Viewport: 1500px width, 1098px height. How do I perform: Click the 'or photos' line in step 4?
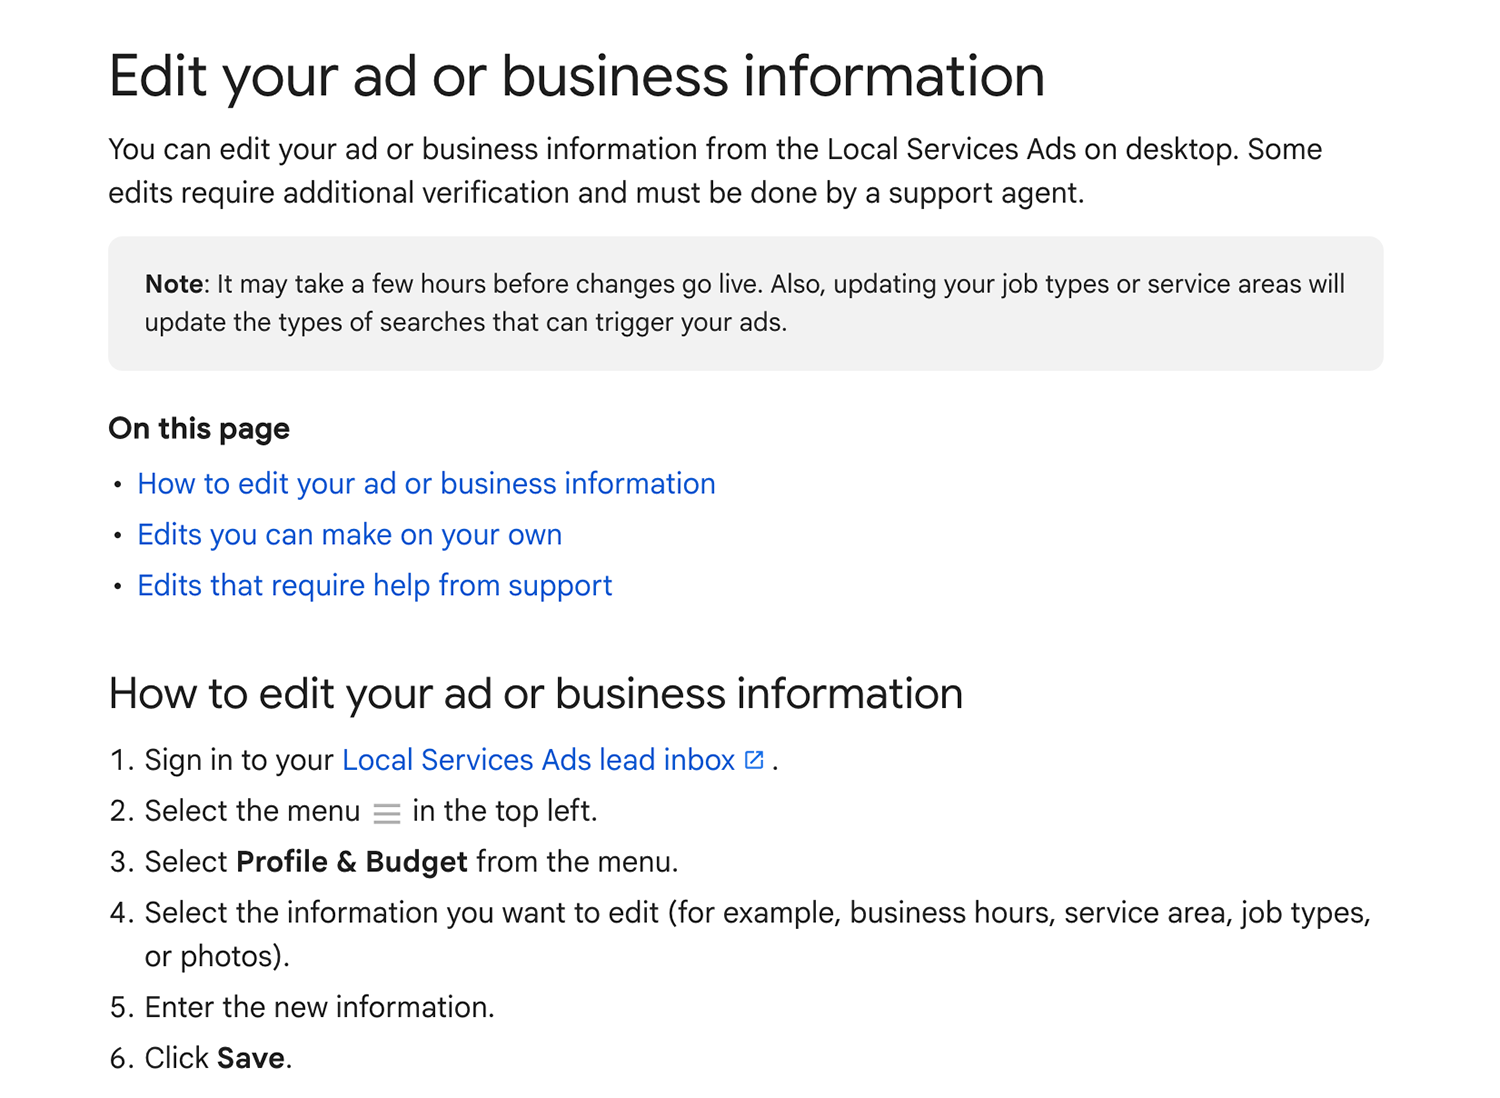(x=216, y=957)
